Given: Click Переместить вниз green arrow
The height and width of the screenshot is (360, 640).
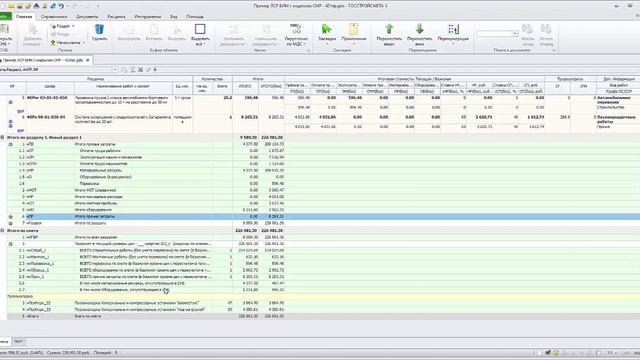Looking at the screenshot, I should [420, 29].
